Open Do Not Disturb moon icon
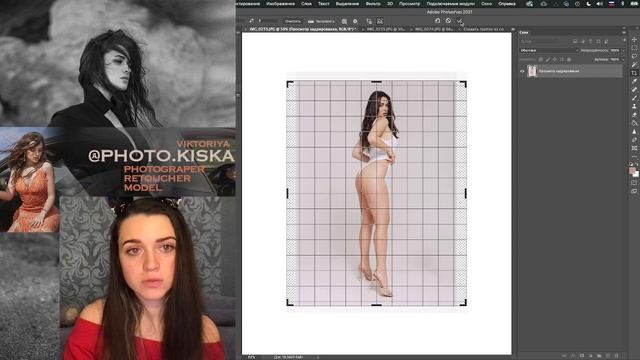The height and width of the screenshot is (360, 640). (589, 4)
